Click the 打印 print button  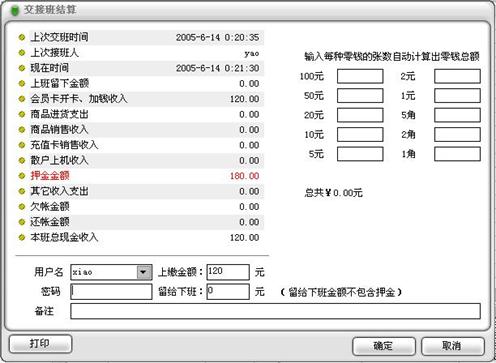point(40,344)
